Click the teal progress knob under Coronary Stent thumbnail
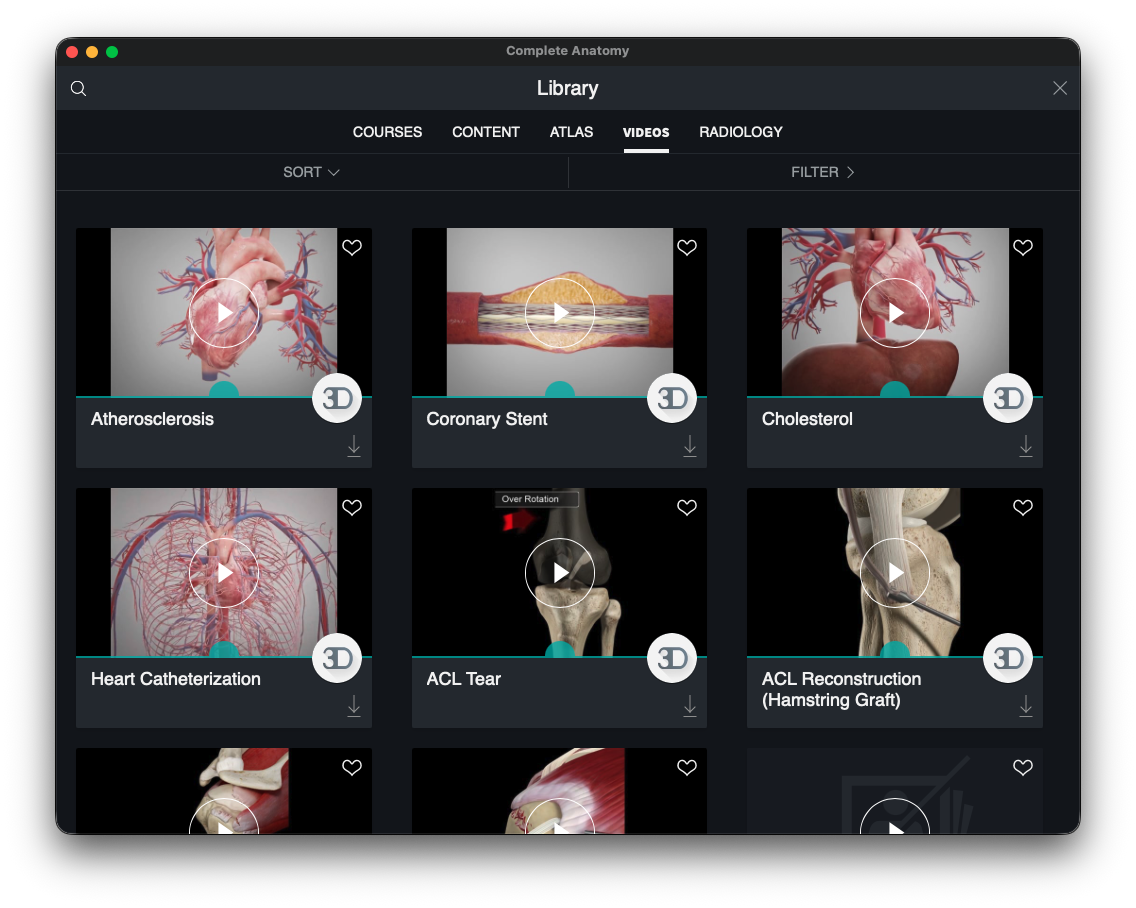Viewport: 1136px width, 908px height. click(559, 389)
